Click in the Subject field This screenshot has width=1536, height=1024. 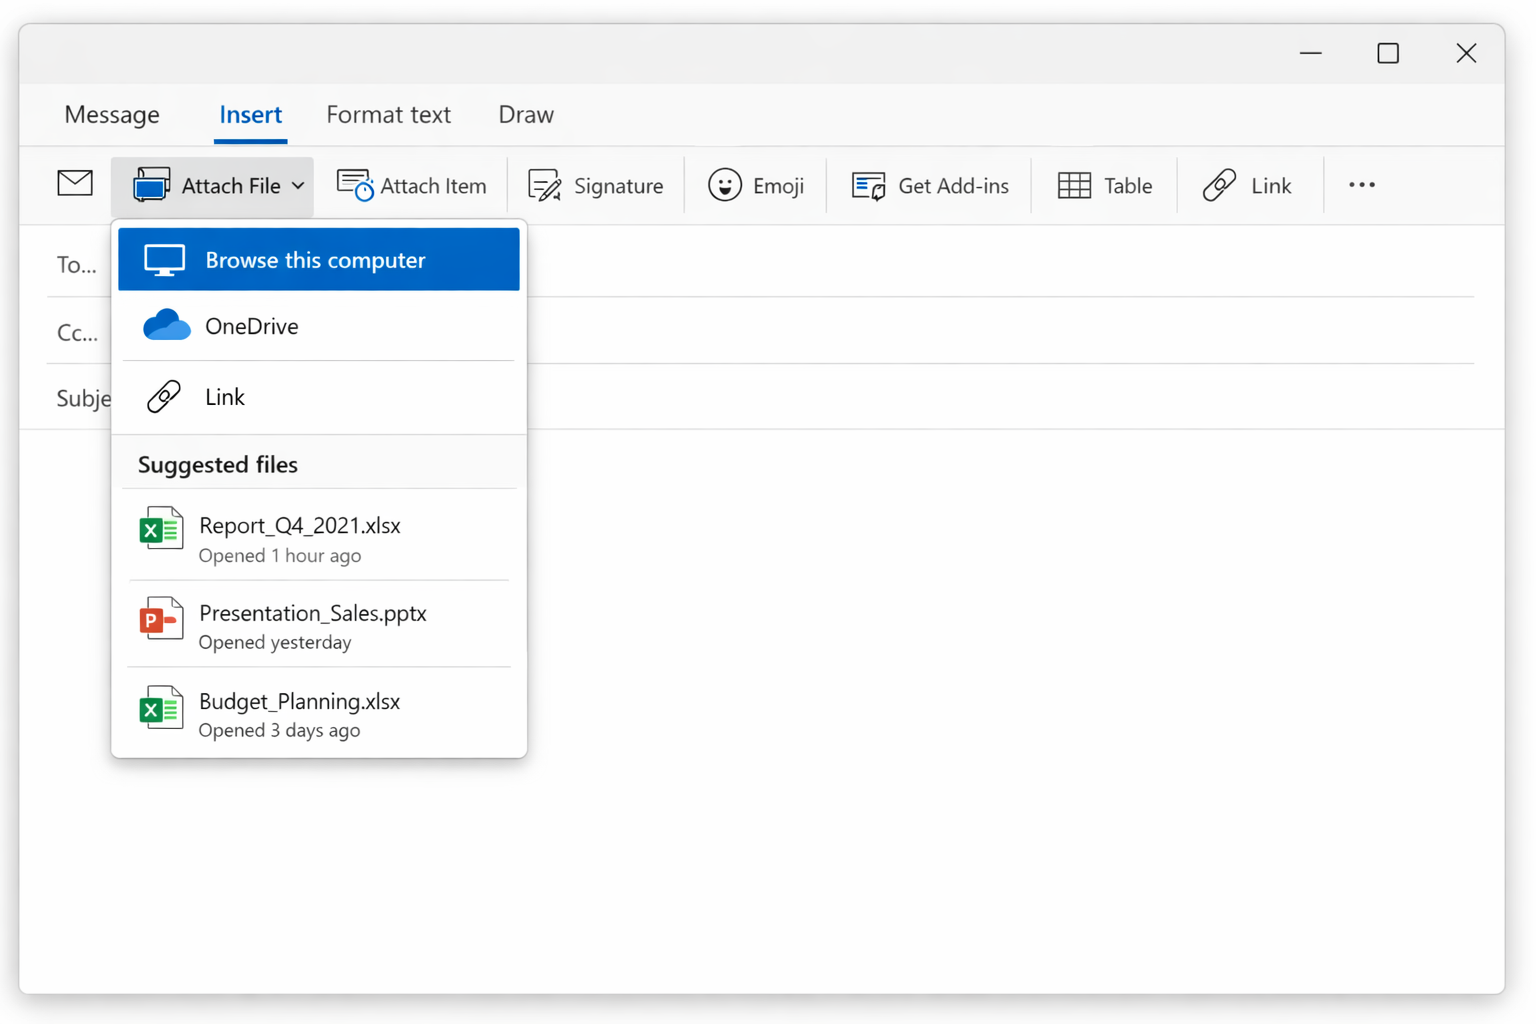point(1000,397)
